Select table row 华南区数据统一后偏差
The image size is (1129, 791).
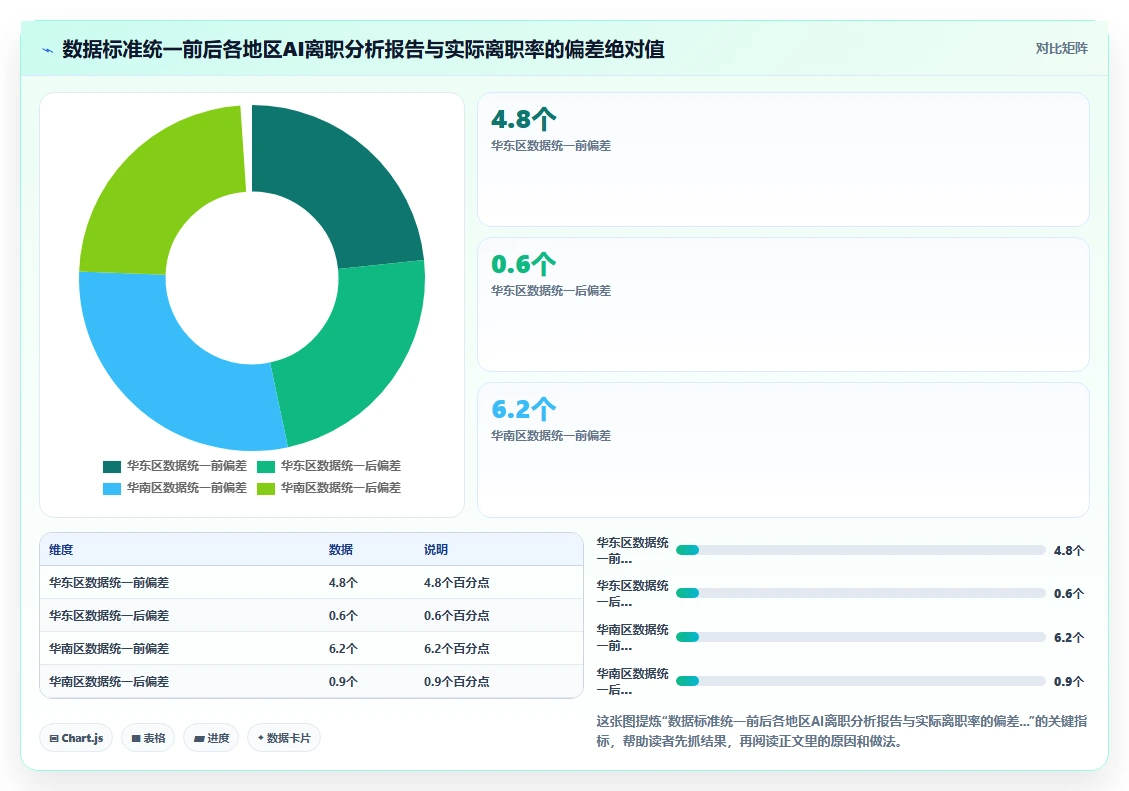click(x=311, y=682)
